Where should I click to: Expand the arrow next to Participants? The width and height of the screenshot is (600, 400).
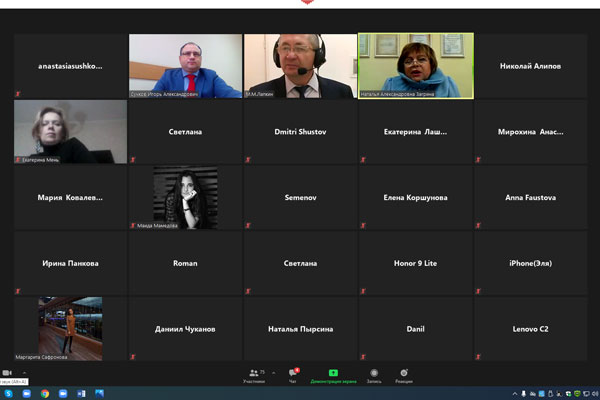pyautogui.click(x=274, y=372)
